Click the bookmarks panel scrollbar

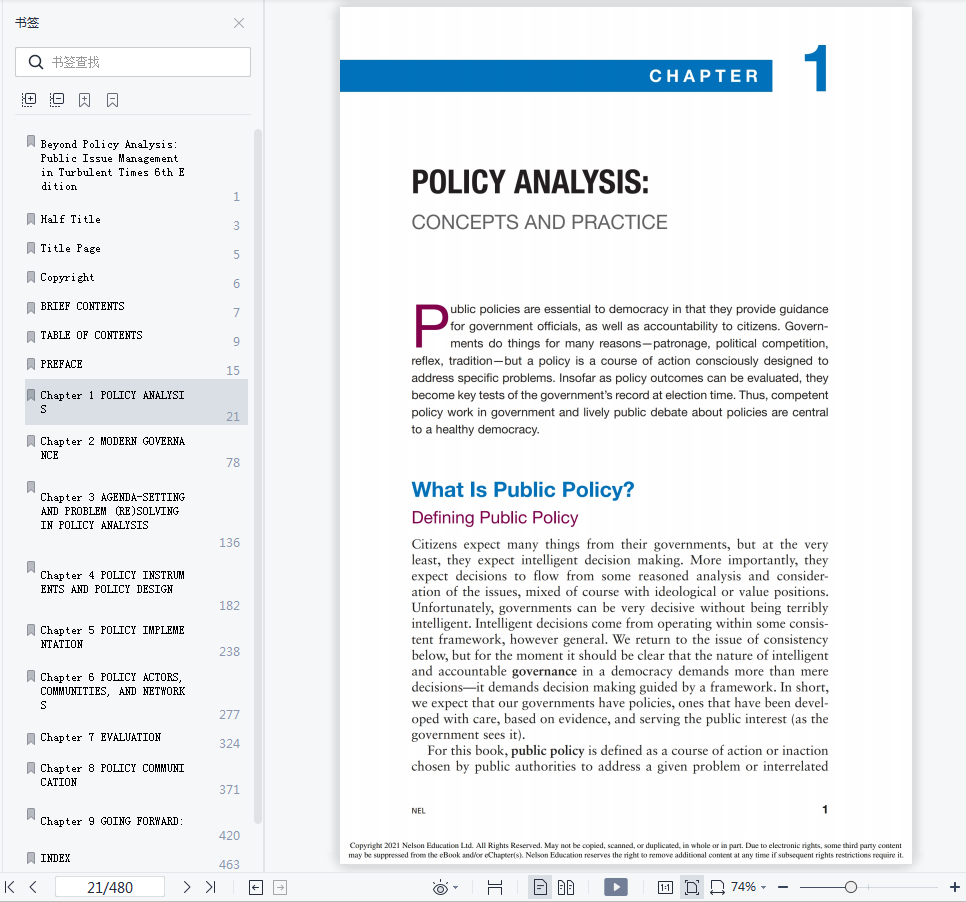(x=258, y=476)
